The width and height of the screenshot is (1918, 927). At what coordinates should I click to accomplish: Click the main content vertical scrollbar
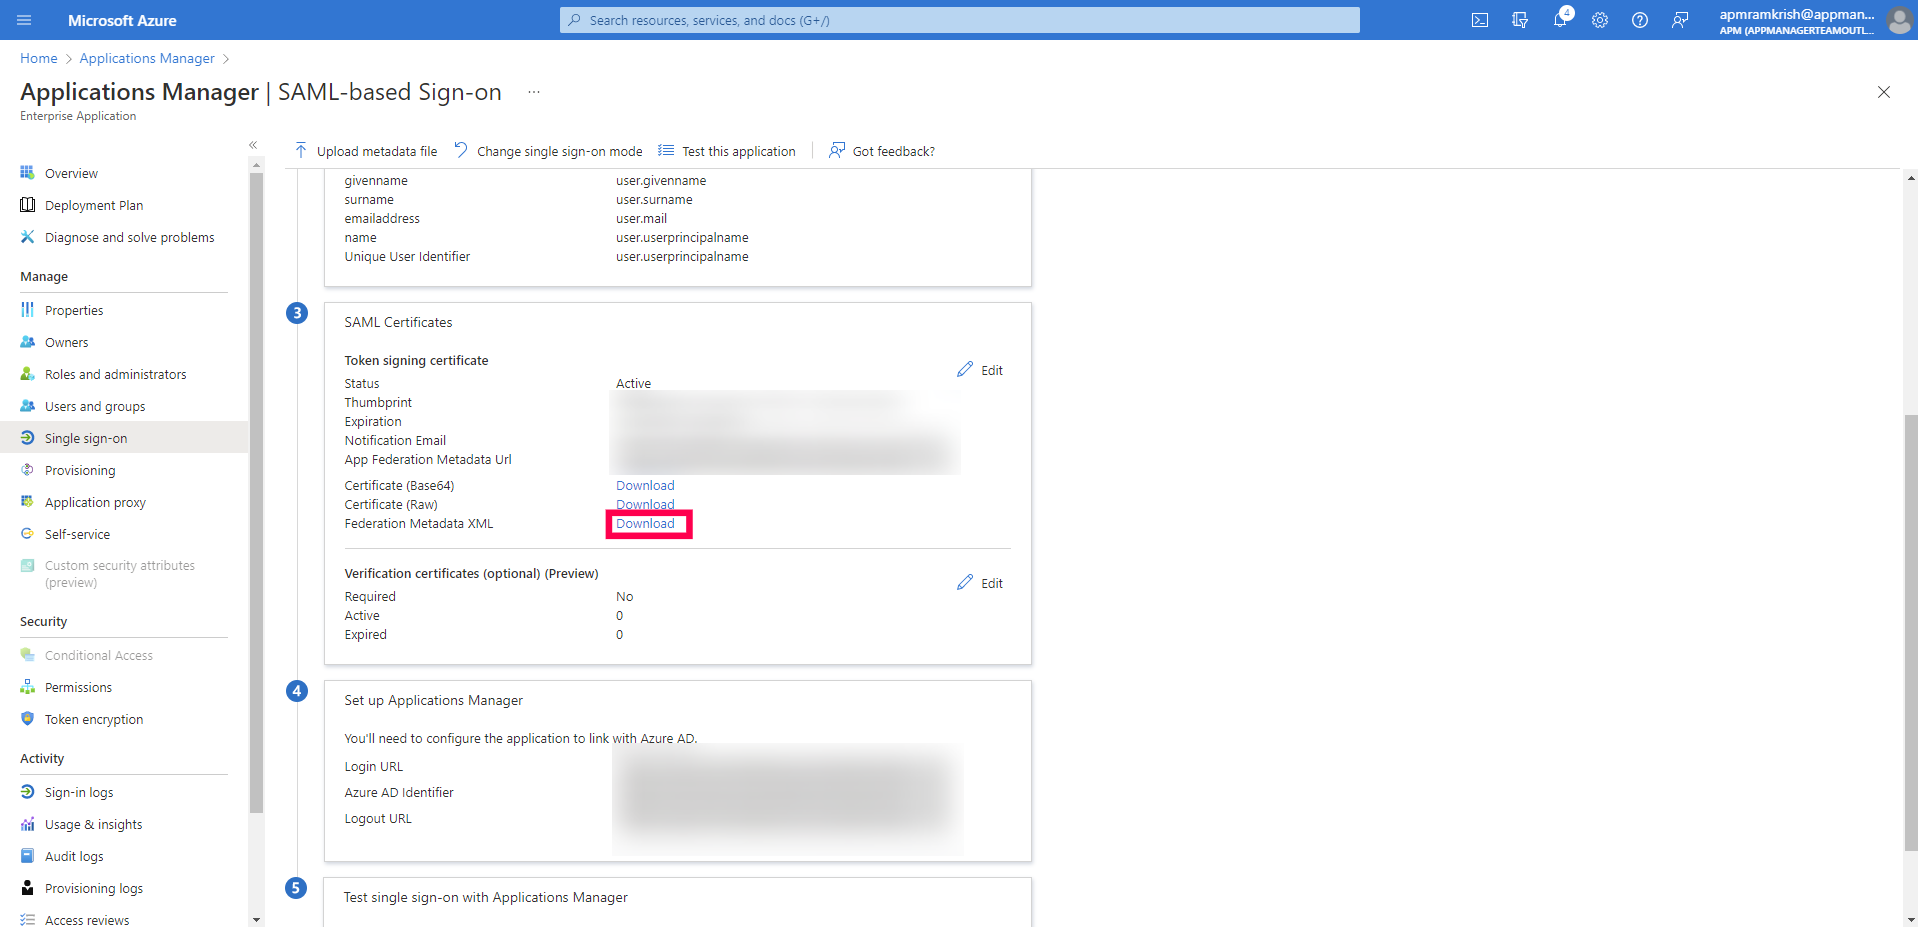pos(1911,634)
